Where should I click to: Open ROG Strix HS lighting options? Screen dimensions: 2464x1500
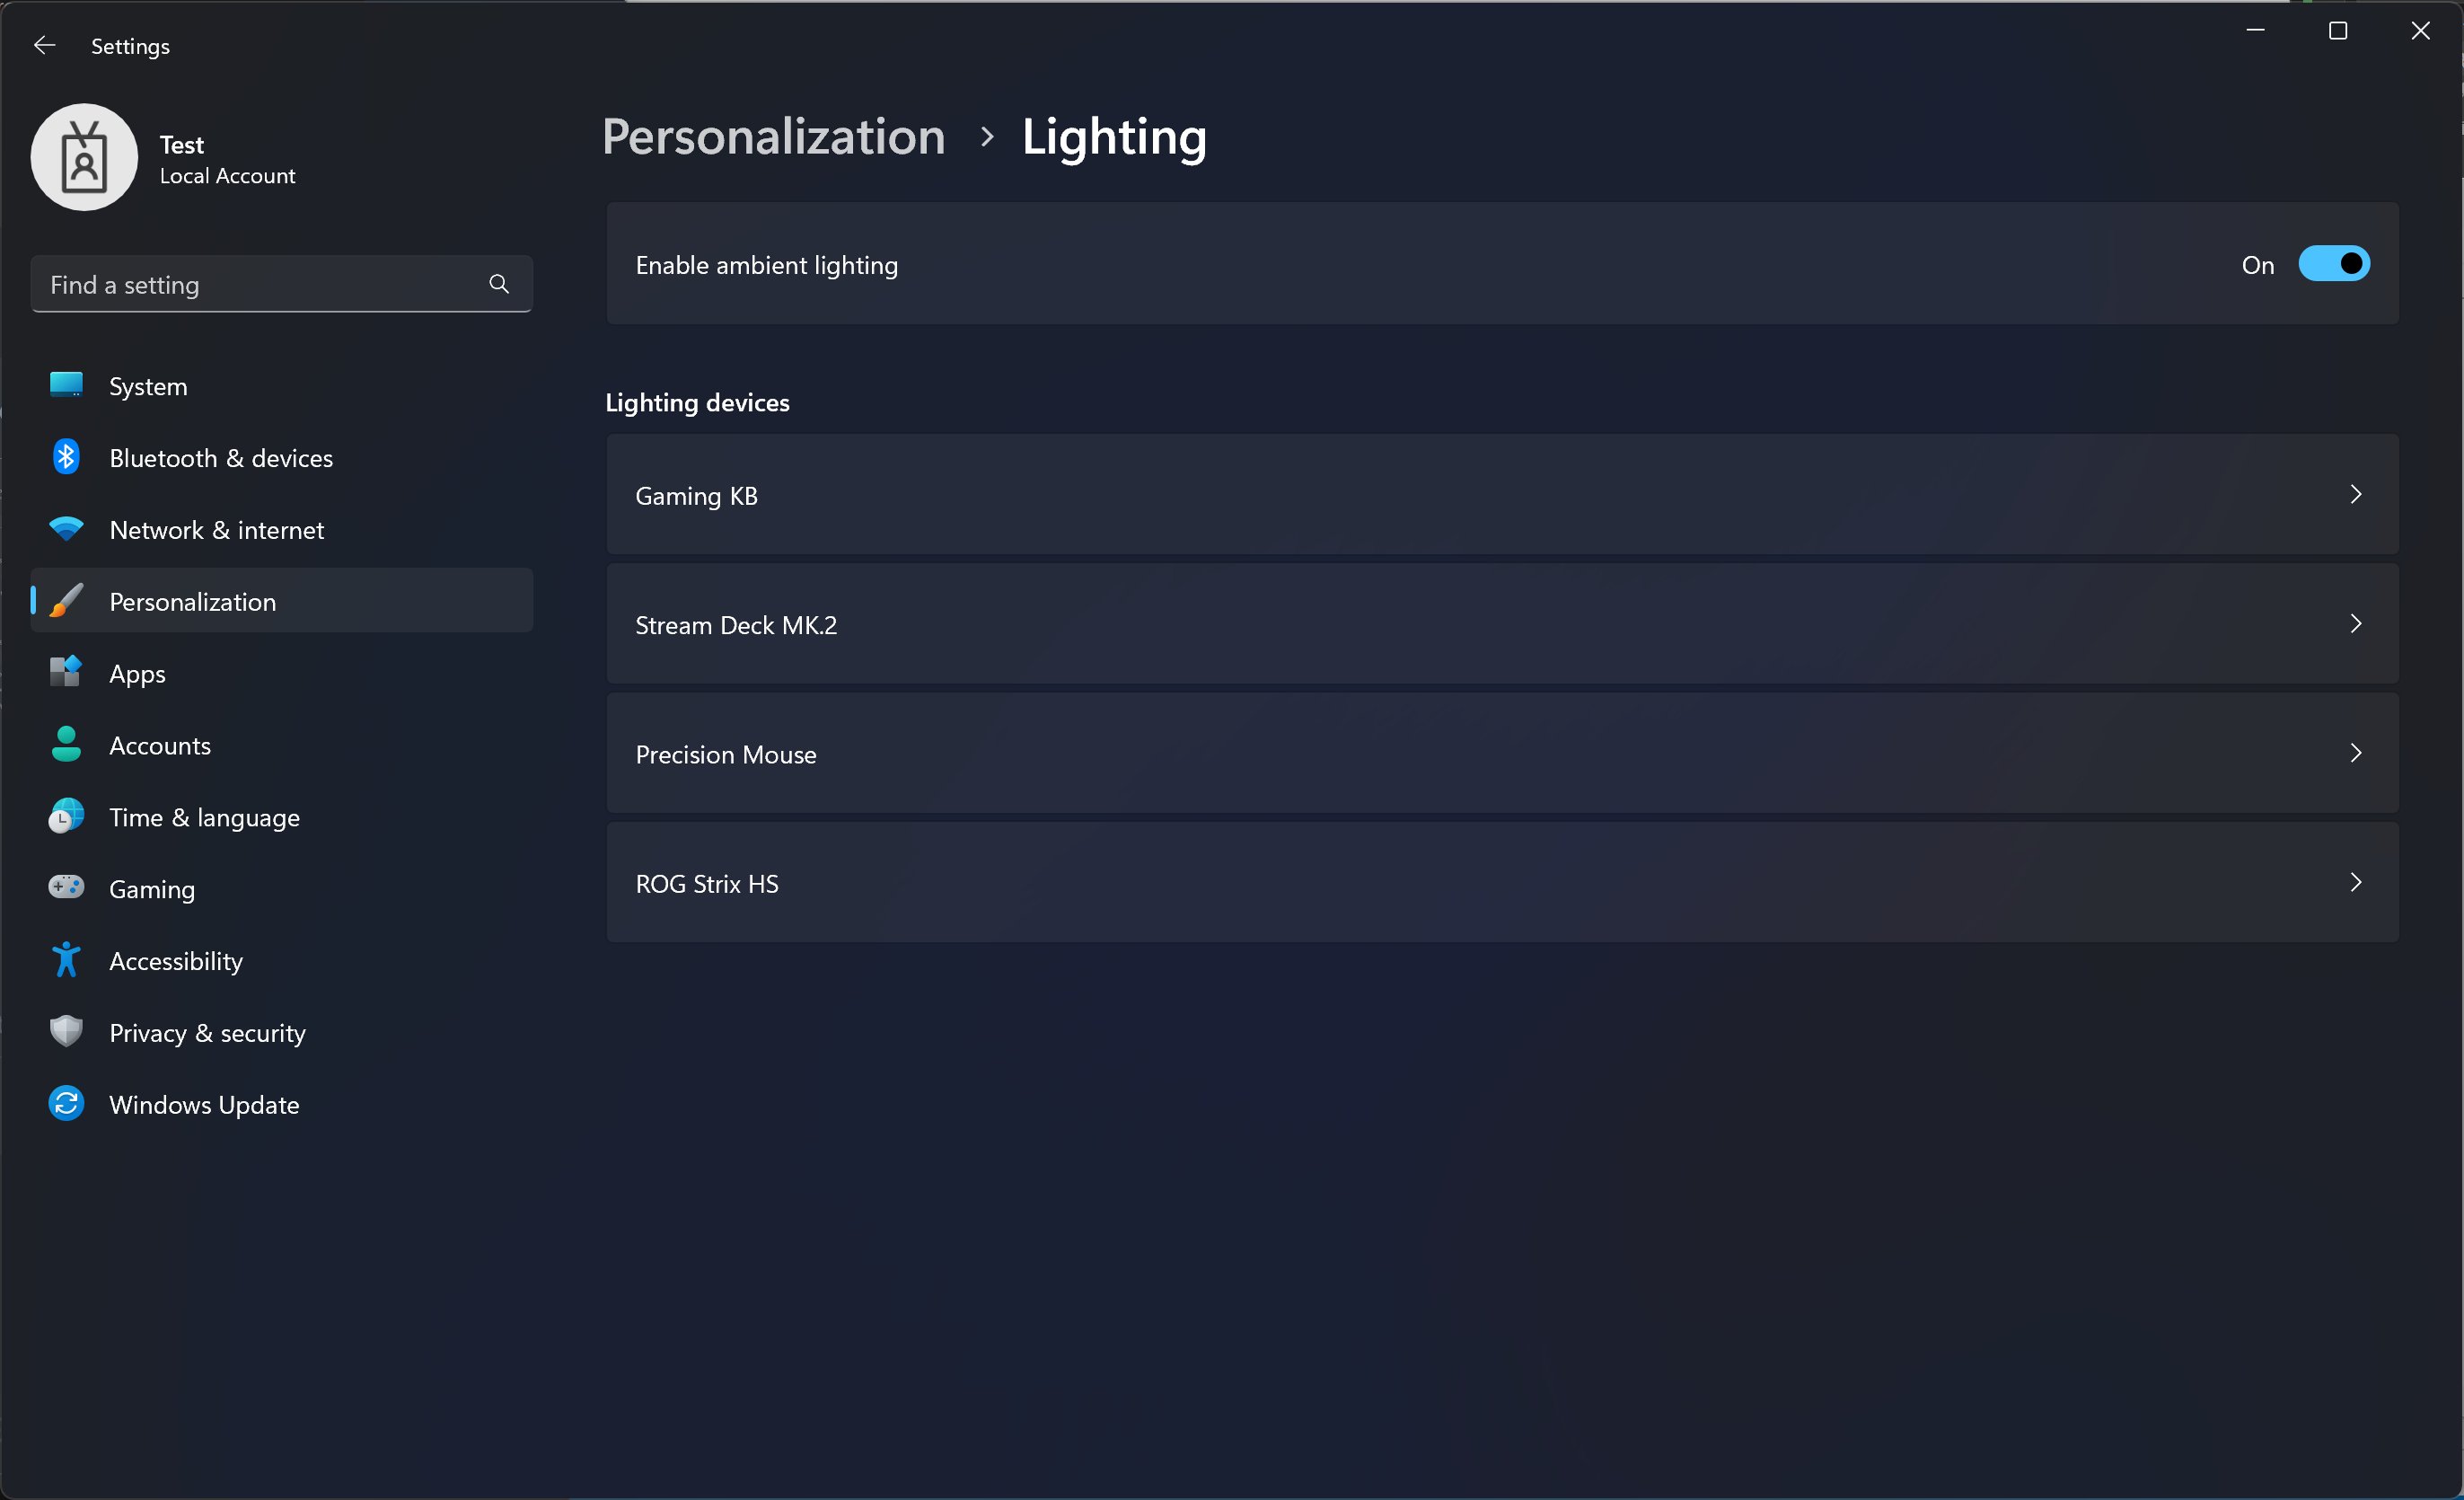[1503, 882]
